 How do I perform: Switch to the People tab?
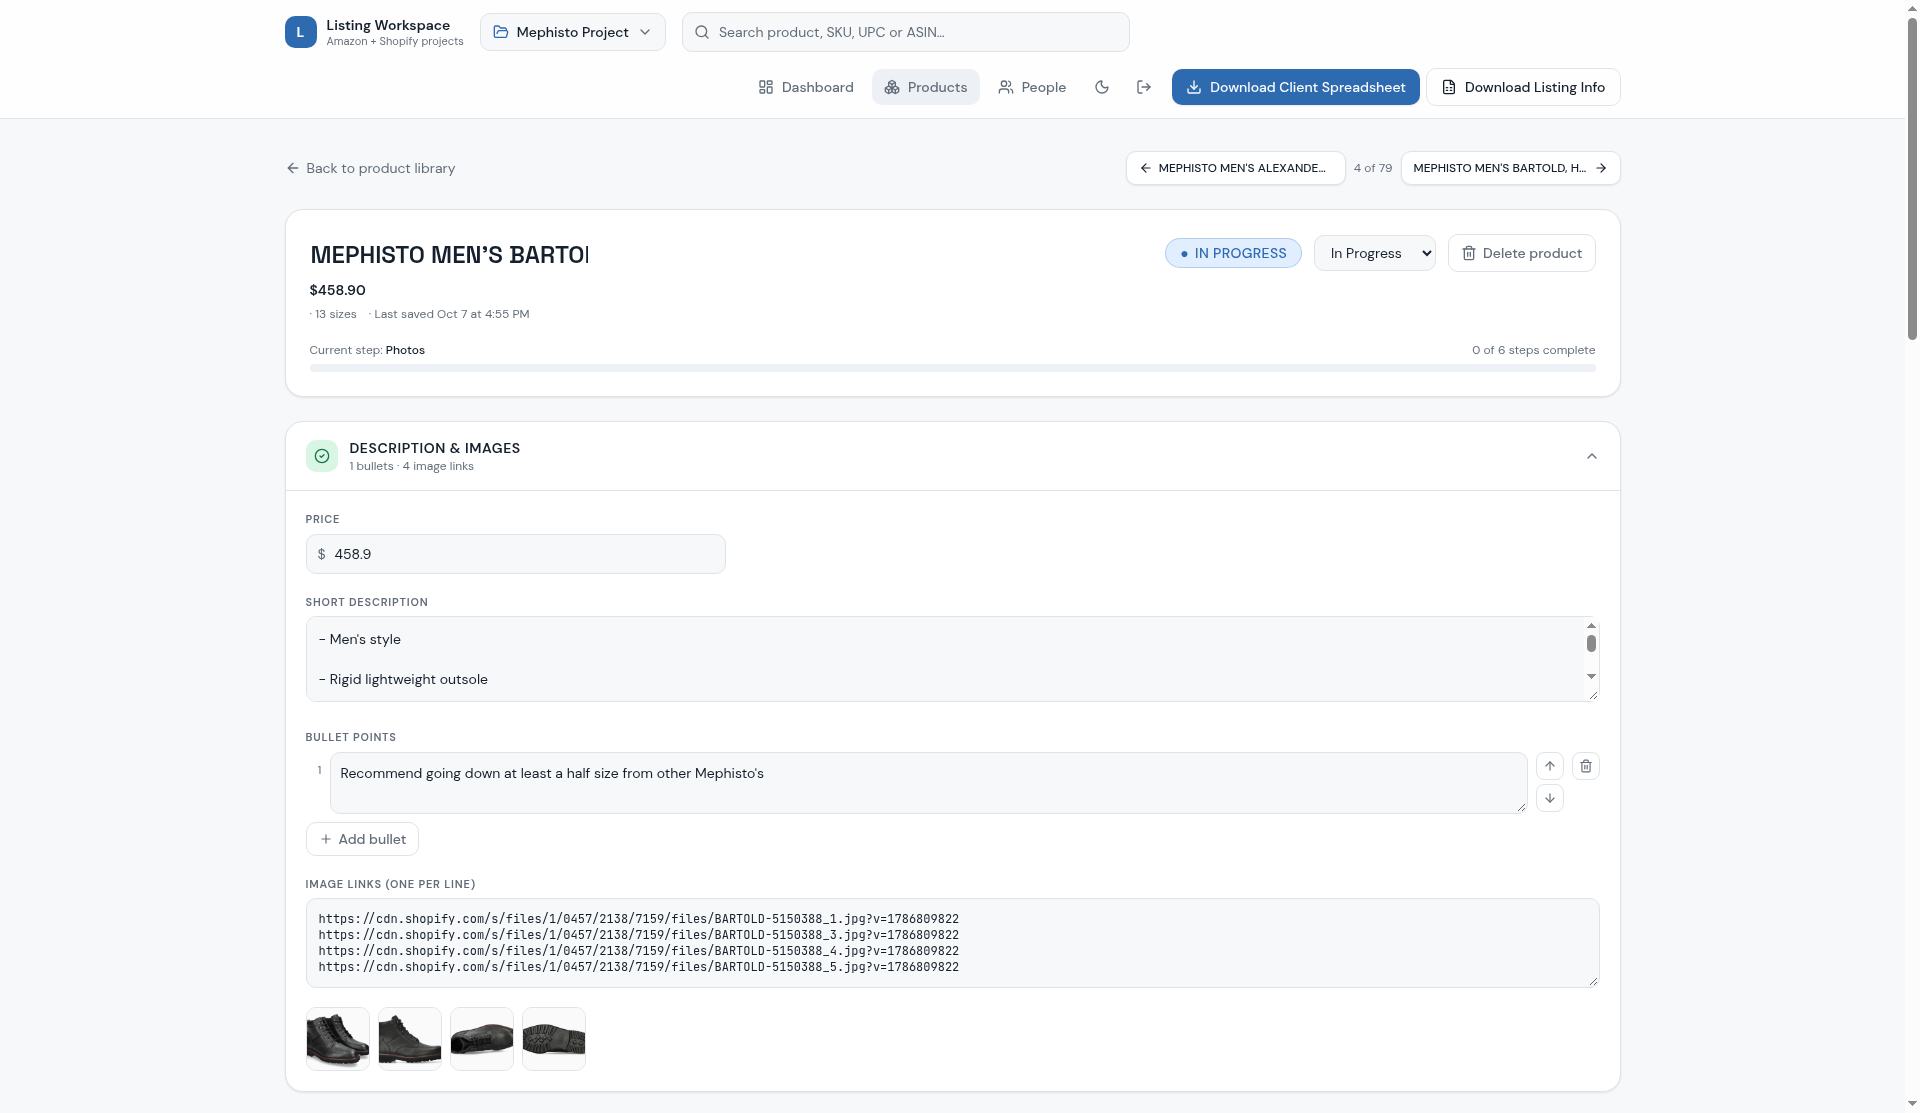(1032, 87)
